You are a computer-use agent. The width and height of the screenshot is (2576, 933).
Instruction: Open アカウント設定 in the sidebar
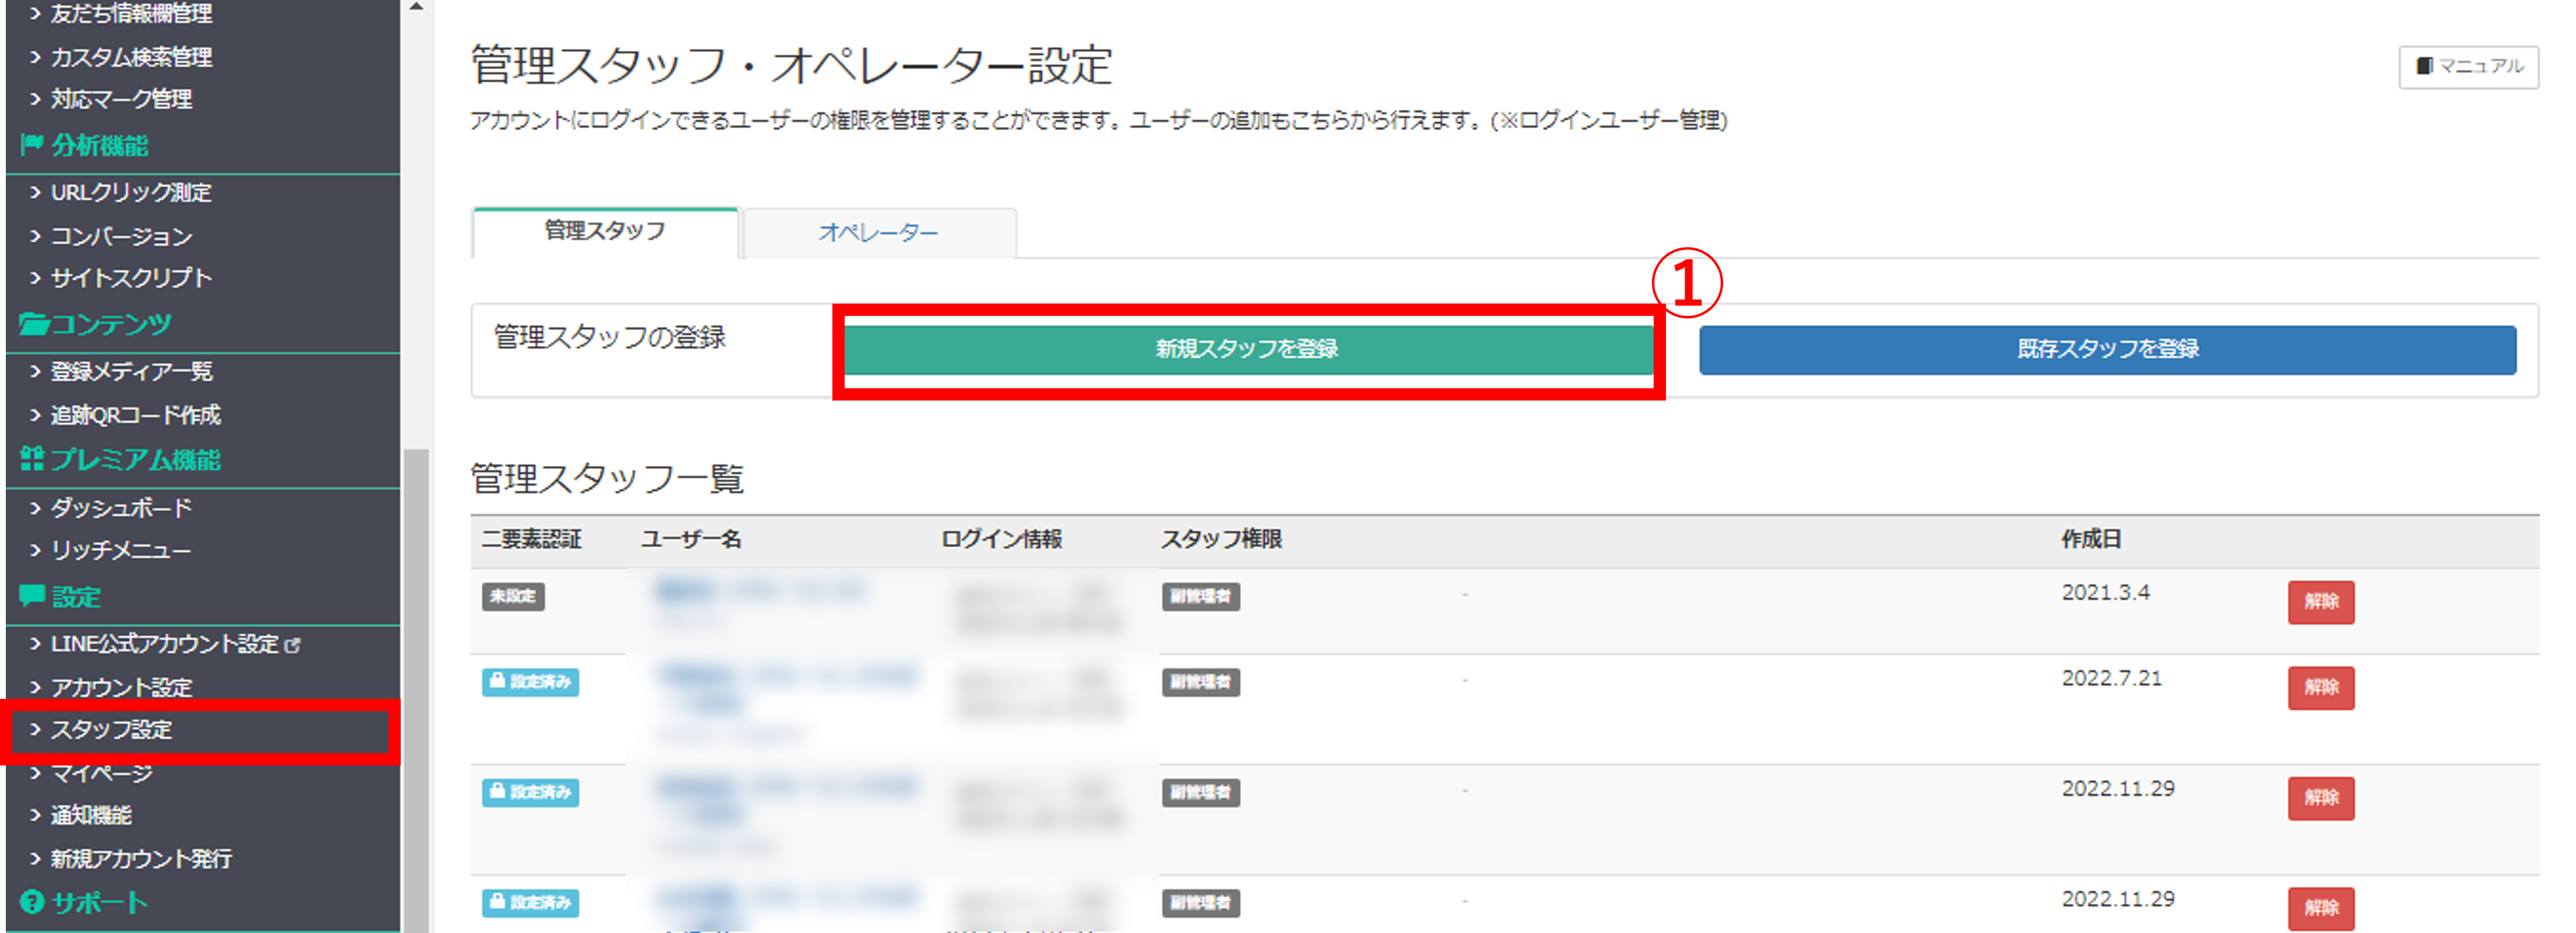click(x=121, y=688)
